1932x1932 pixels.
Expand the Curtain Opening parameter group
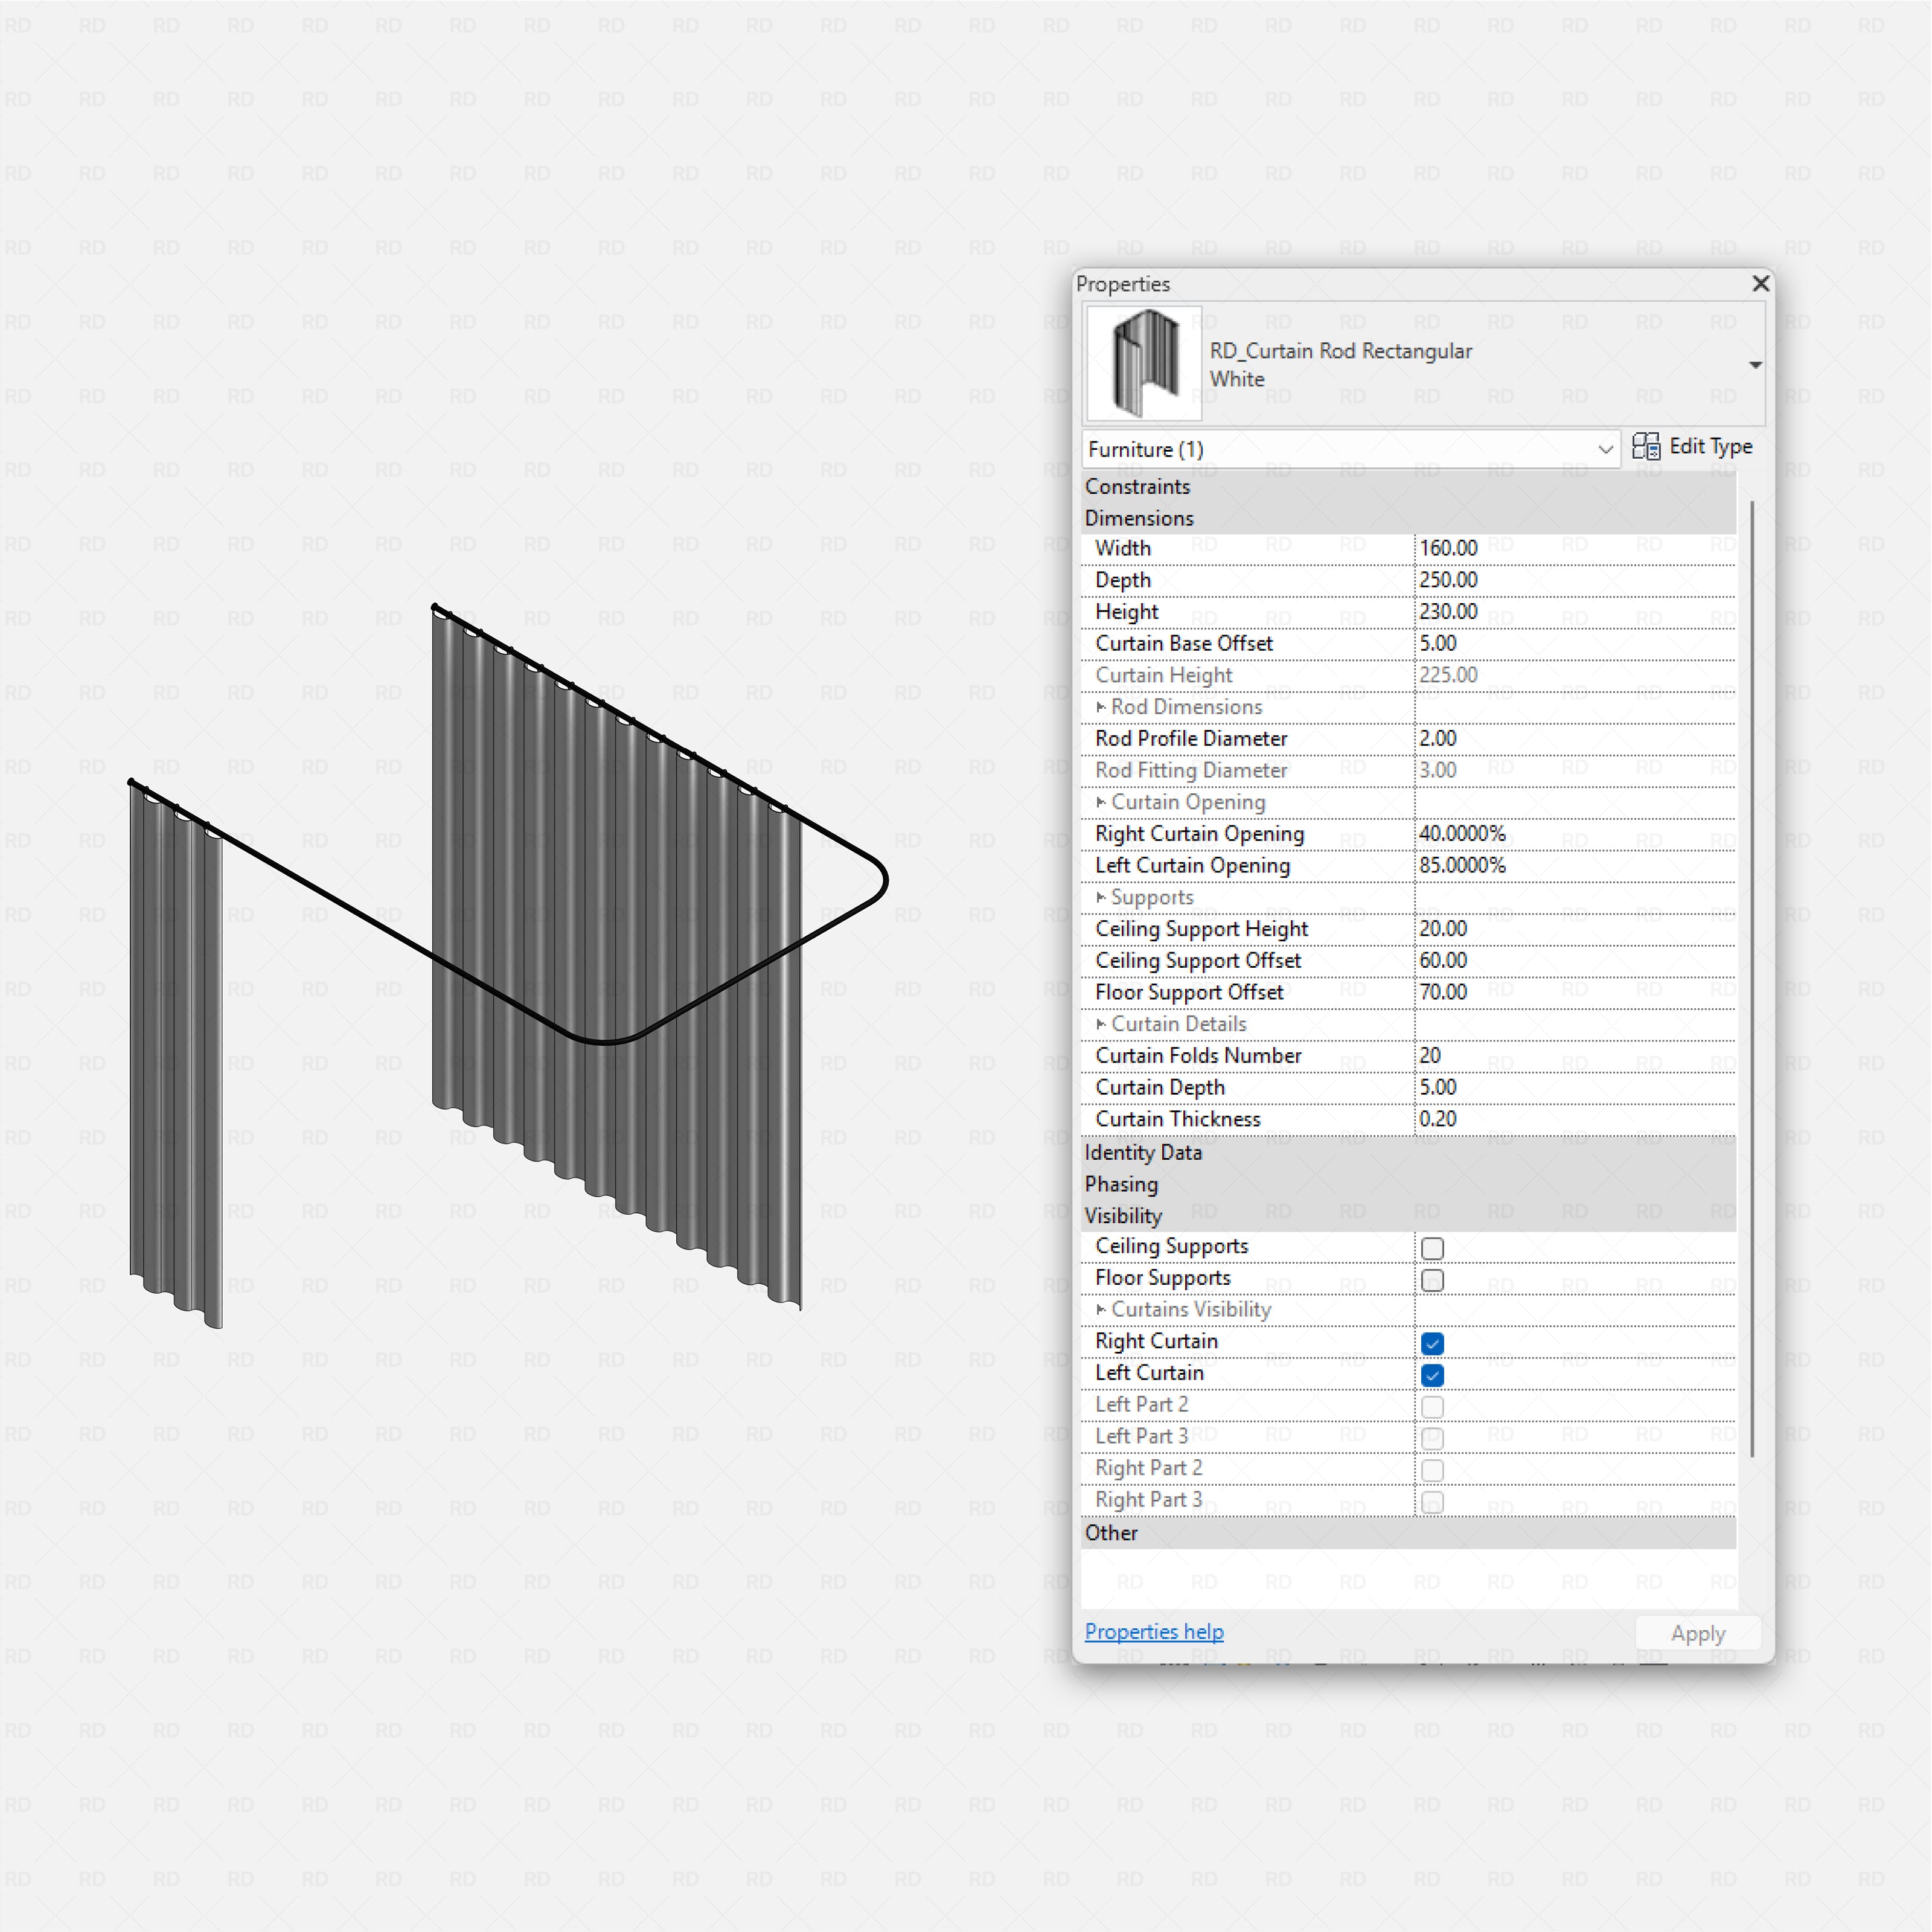[1101, 803]
